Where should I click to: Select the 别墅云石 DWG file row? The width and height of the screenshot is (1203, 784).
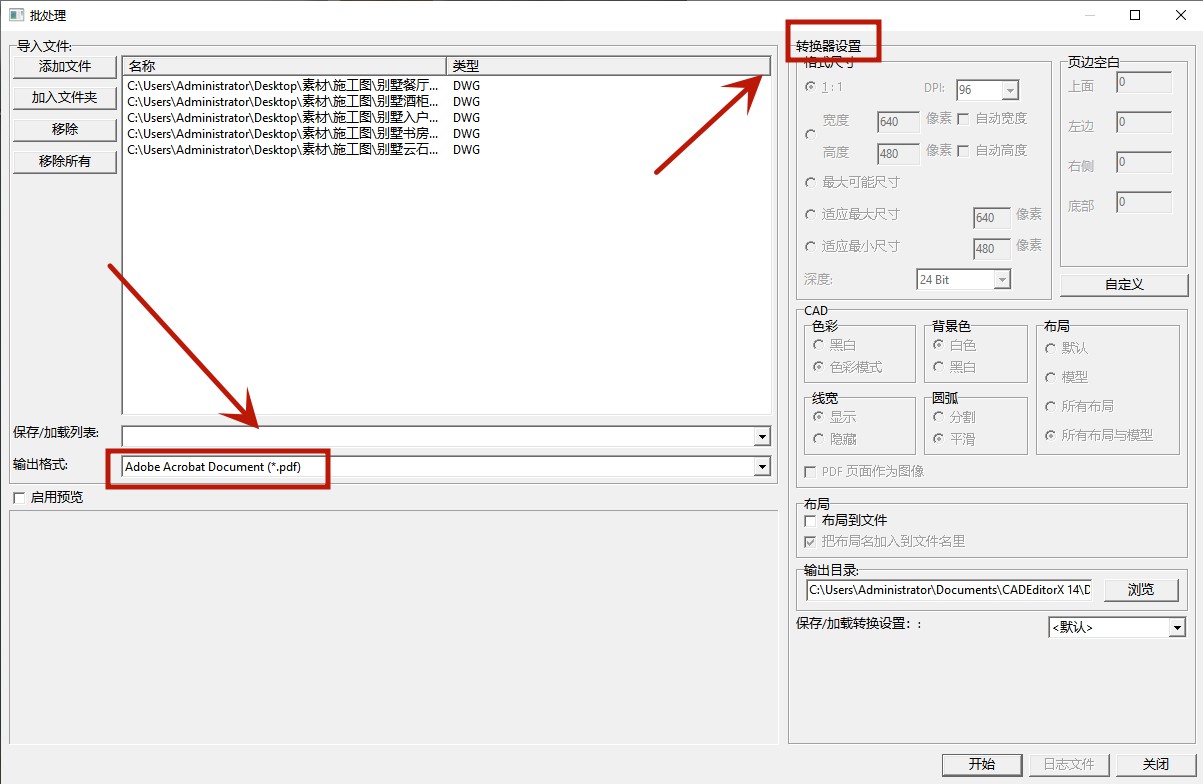(x=446, y=150)
